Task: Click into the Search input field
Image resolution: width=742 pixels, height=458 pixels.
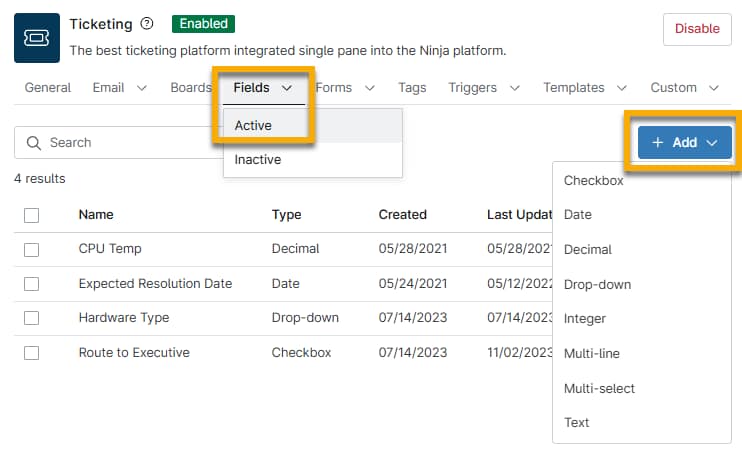Action: (120, 143)
